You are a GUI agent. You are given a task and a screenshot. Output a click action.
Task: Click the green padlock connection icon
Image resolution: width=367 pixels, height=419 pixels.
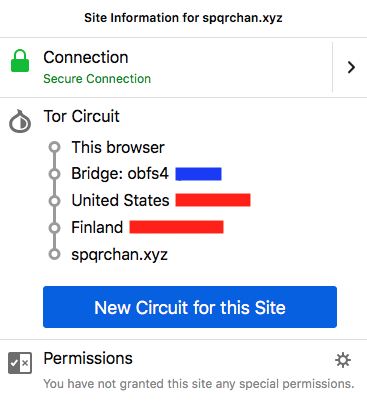tap(20, 61)
